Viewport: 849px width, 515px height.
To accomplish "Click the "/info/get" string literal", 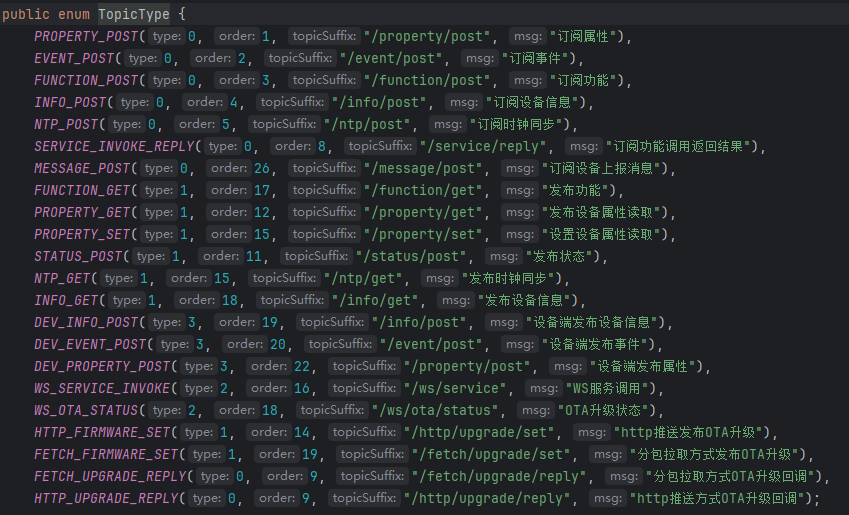I will tap(375, 301).
